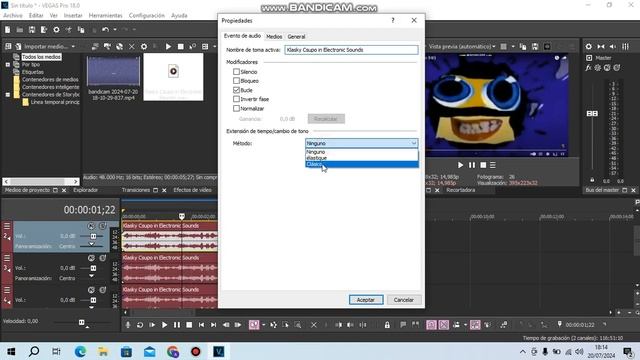Select Clásico in the Método dropdown list
The image size is (640, 360).
(362, 164)
